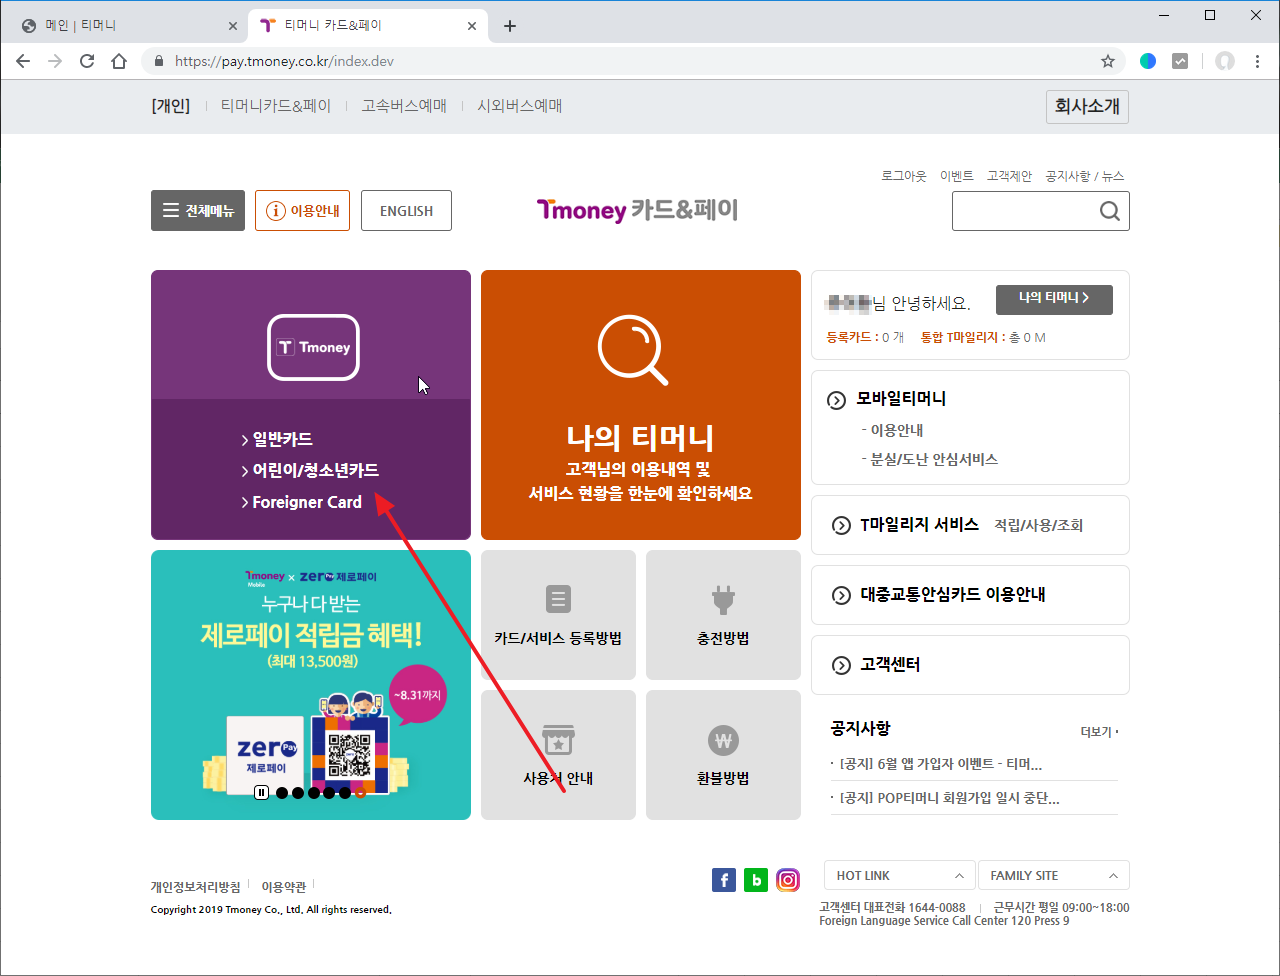1280x976 pixels.
Task: Select 시외버스예매 in top navigation
Action: 520,106
